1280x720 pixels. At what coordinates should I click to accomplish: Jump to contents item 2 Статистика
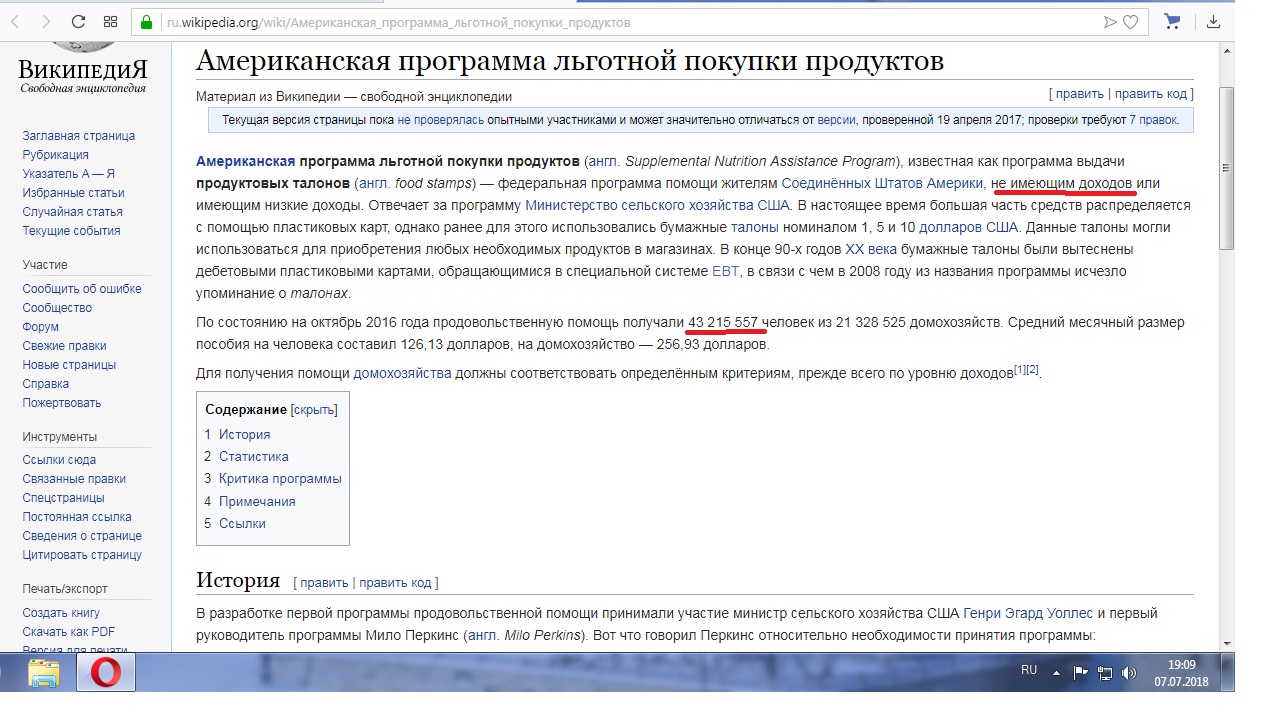tap(254, 457)
